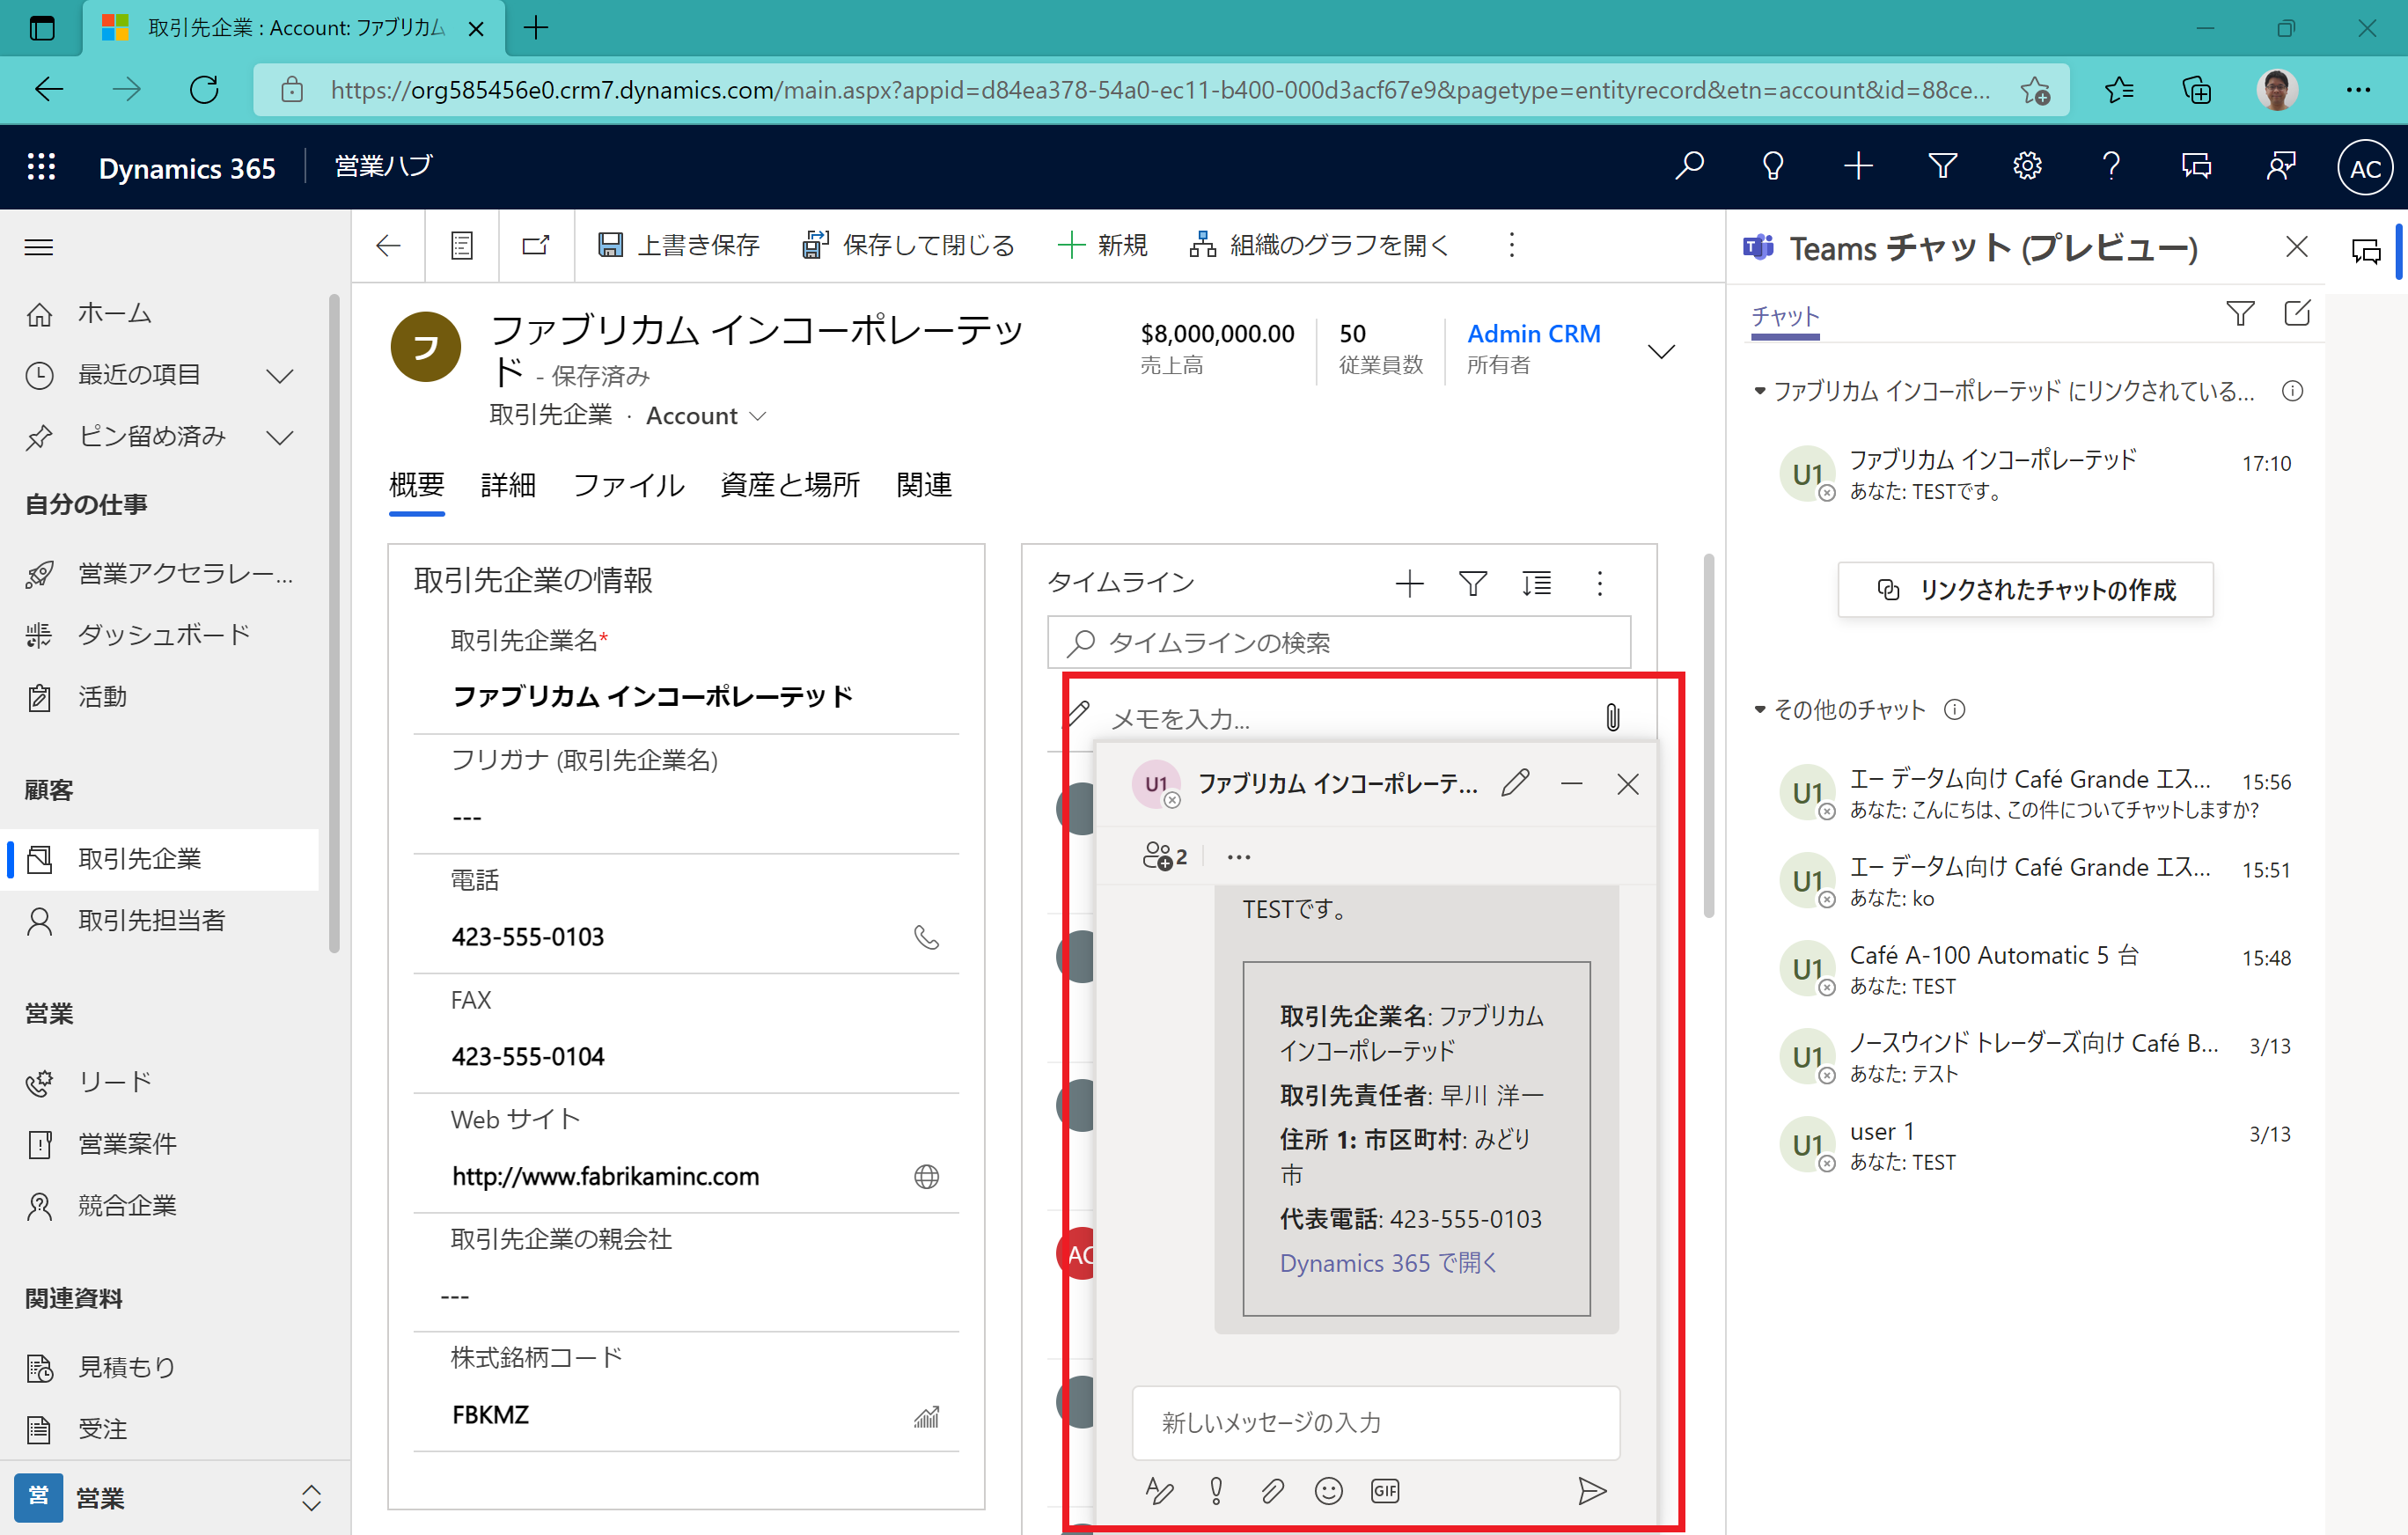Click リンクされたチャットの作成 button
Screen dimensions: 2408x1535
coord(2025,590)
